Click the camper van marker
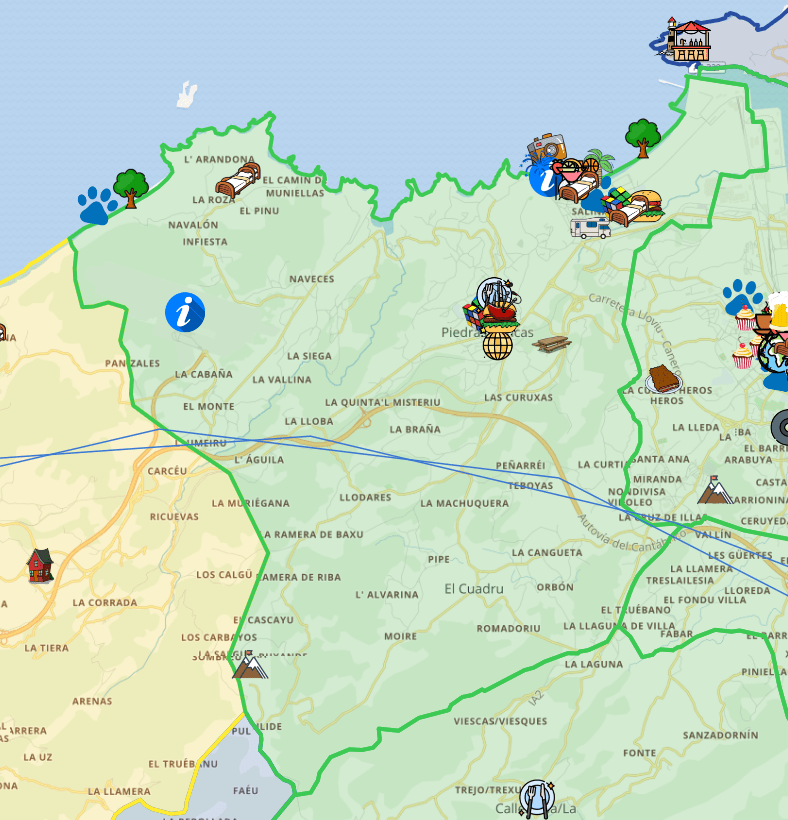Screen dimensions: 788x820 590,228
